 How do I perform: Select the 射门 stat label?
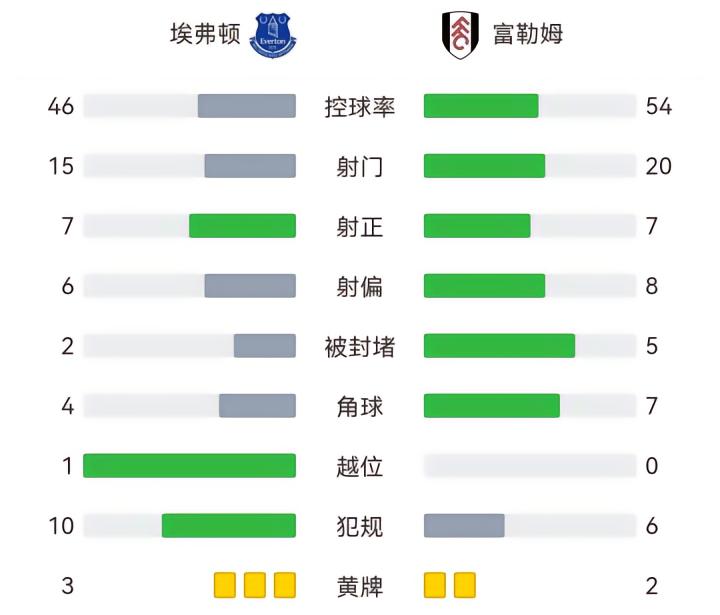point(360,166)
